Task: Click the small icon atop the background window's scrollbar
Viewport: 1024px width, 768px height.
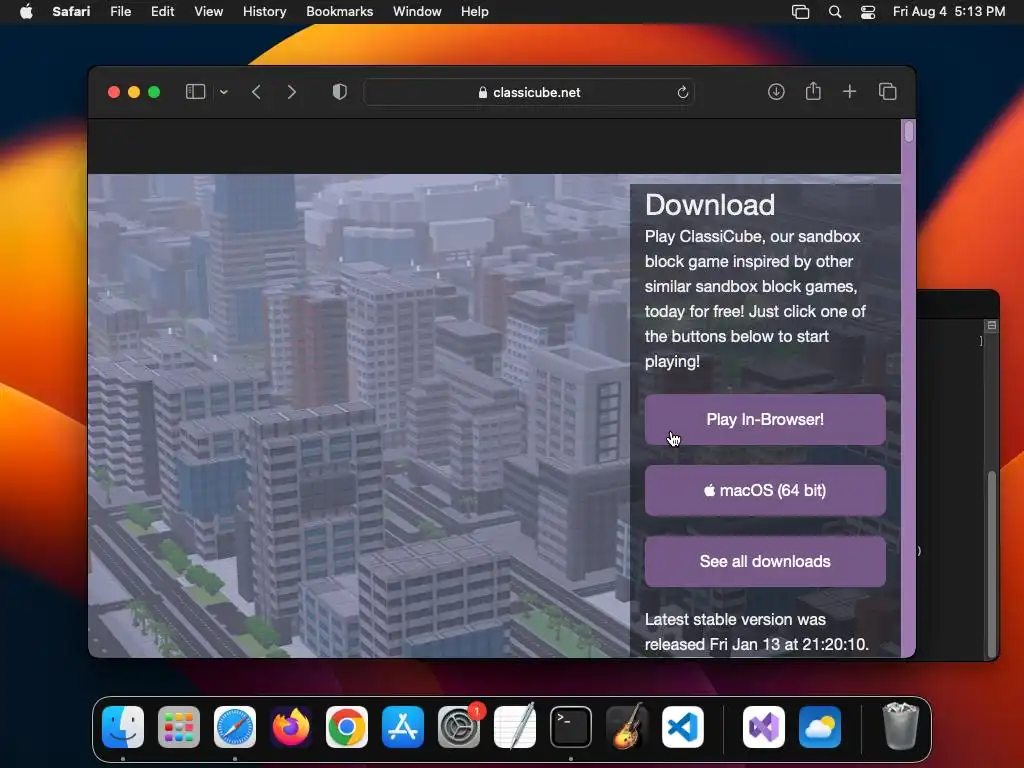Action: (992, 325)
